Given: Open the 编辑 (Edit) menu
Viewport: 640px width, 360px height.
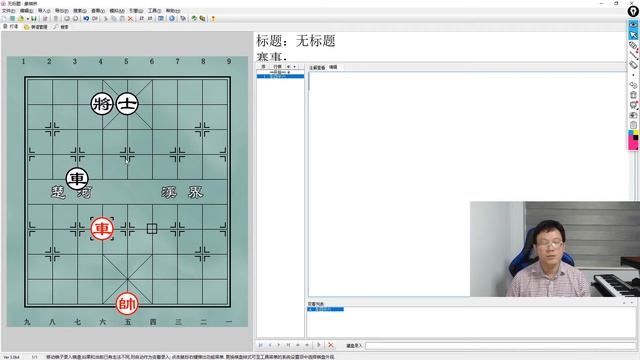Looking at the screenshot, I should click(26, 11).
